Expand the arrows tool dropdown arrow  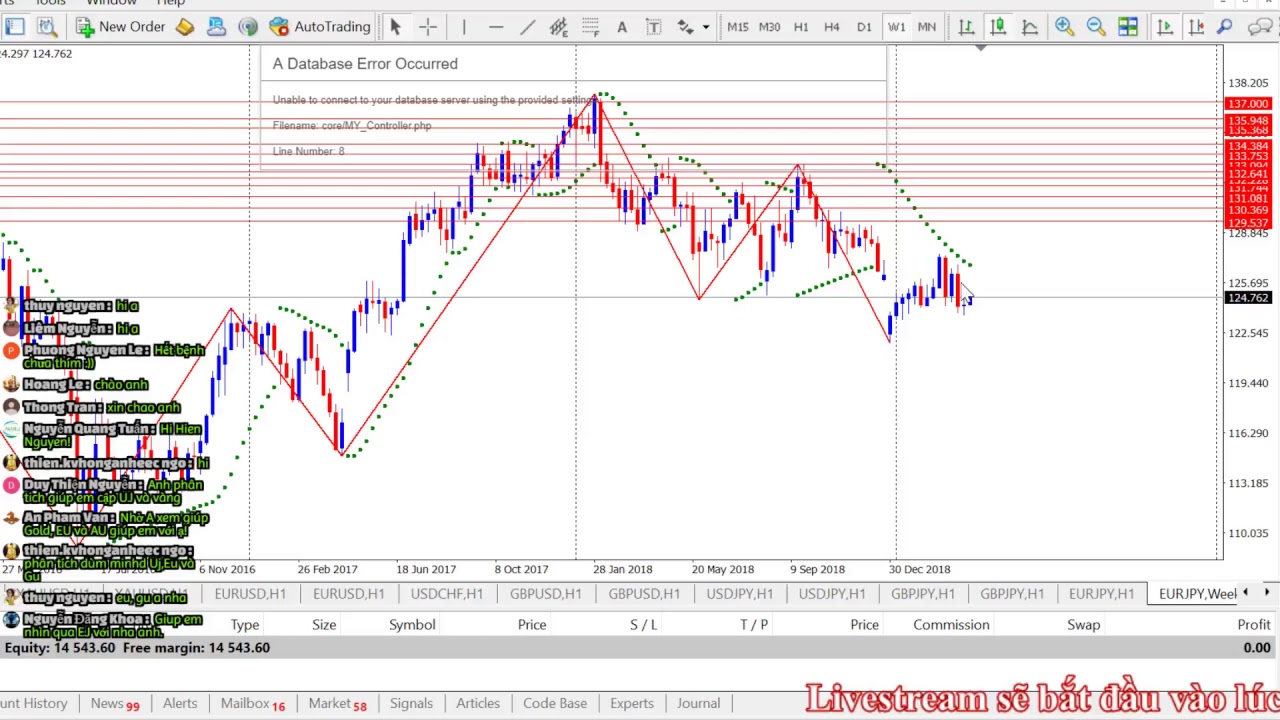(x=706, y=27)
